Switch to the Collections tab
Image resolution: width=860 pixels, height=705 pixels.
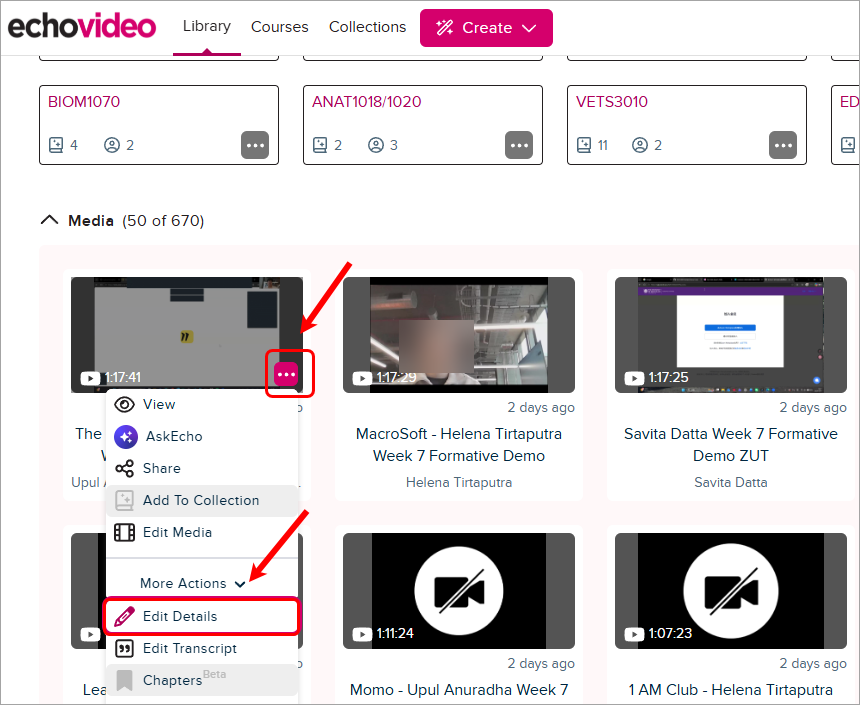point(367,27)
